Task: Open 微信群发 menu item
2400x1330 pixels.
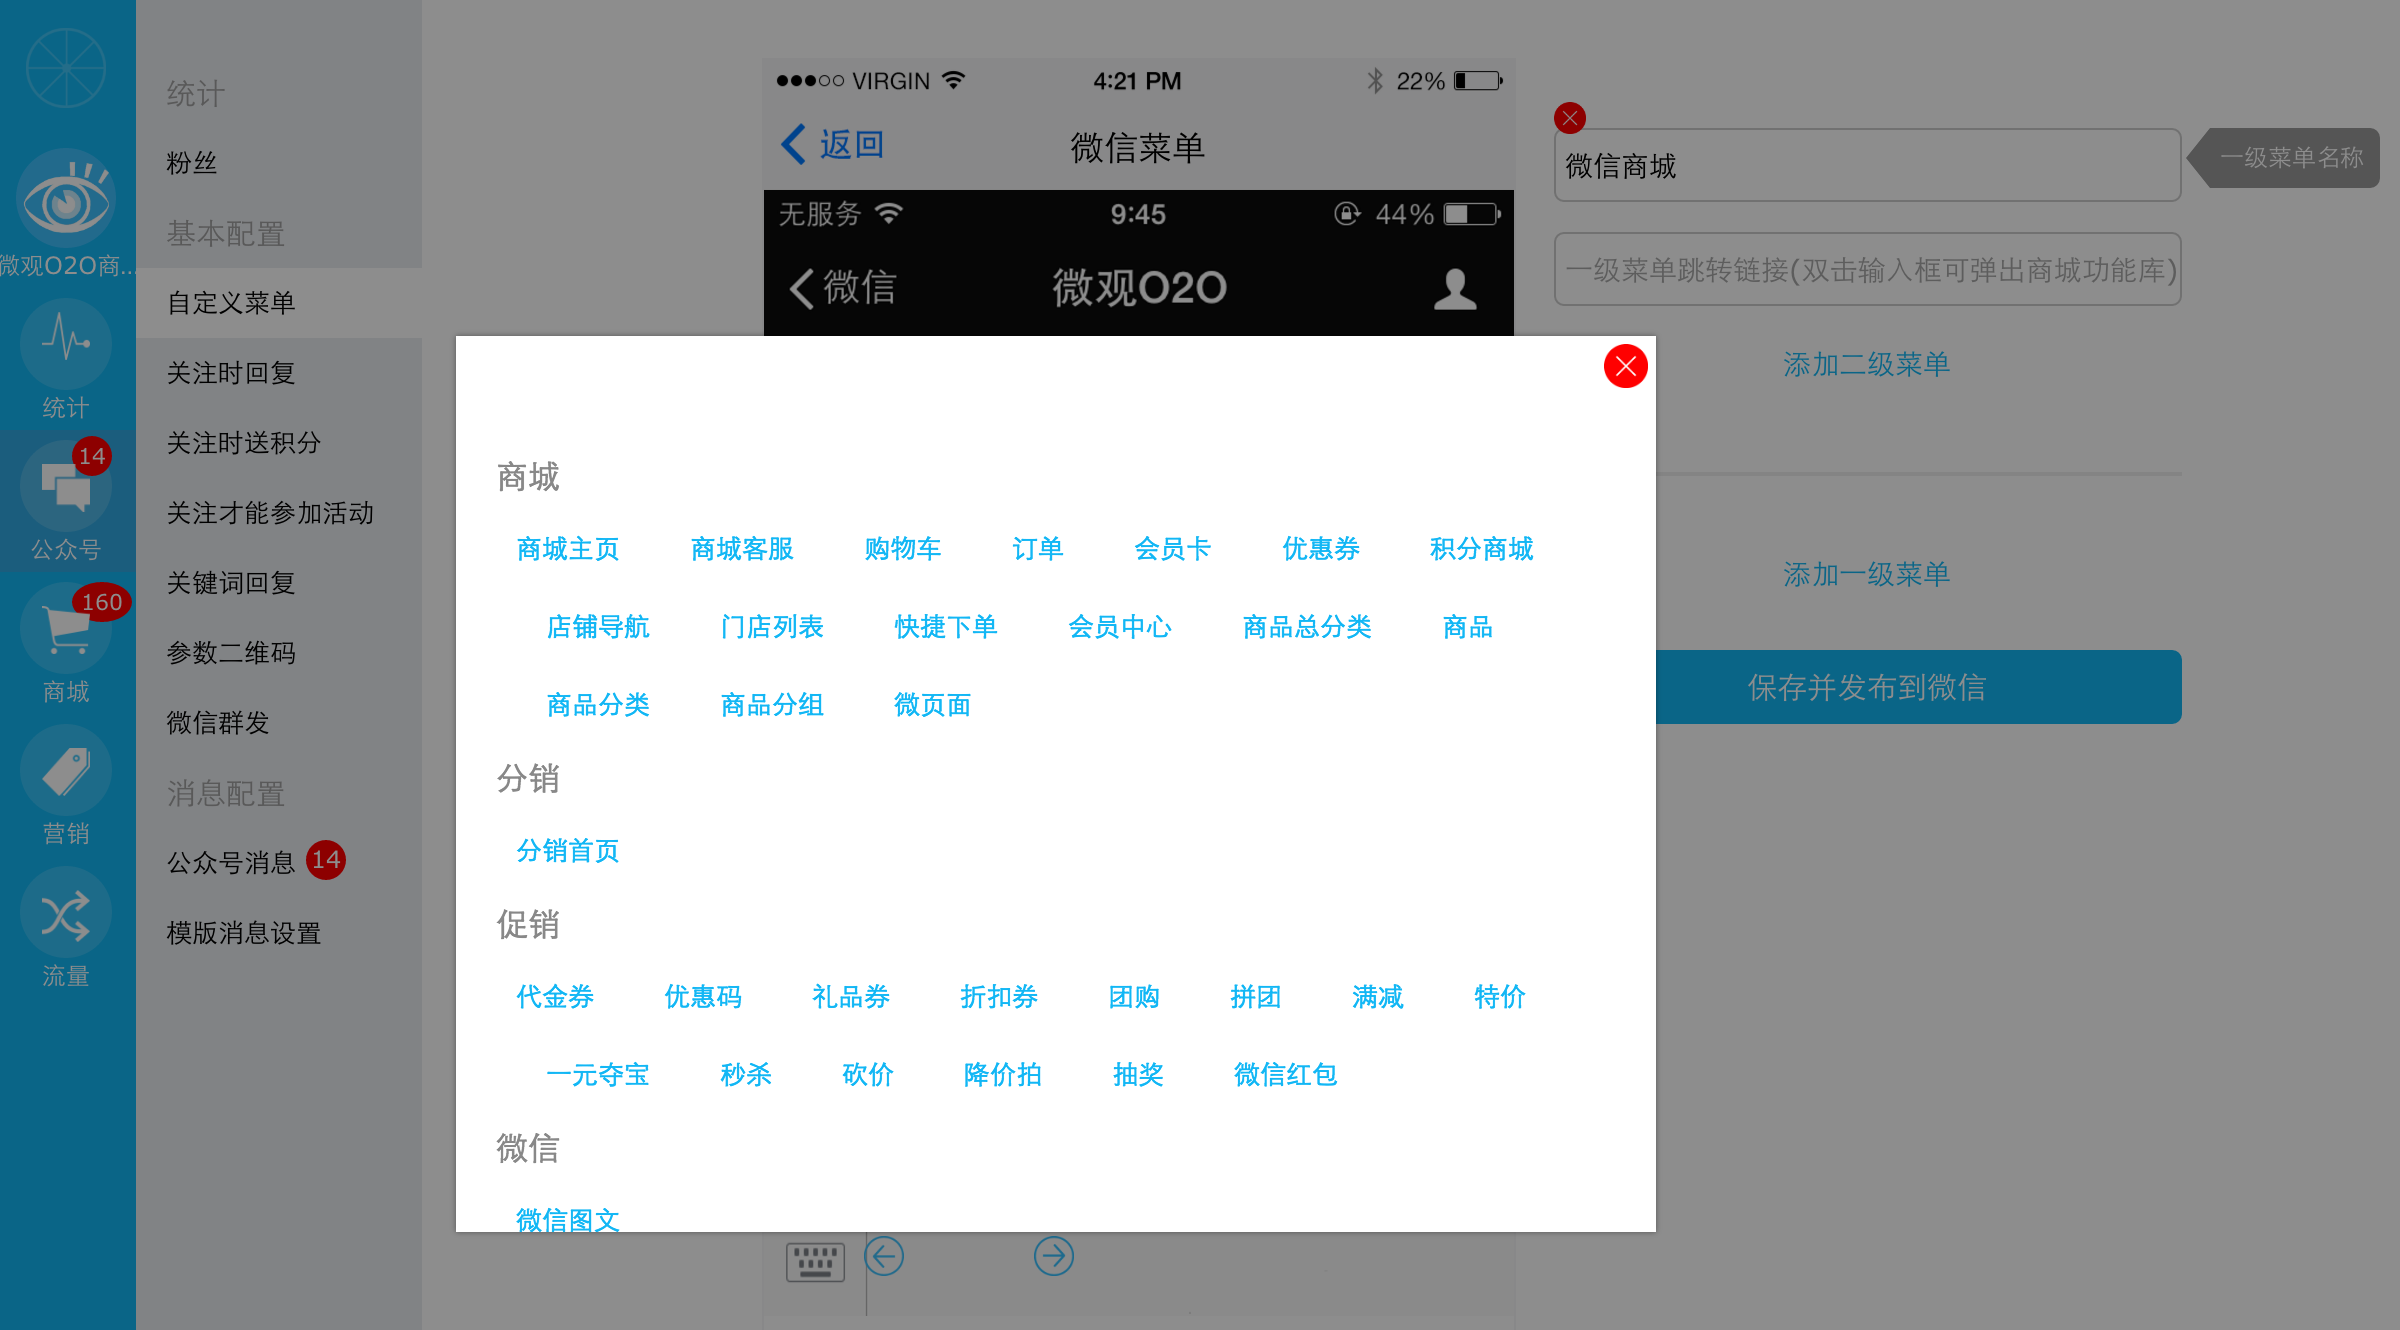Action: [x=218, y=723]
